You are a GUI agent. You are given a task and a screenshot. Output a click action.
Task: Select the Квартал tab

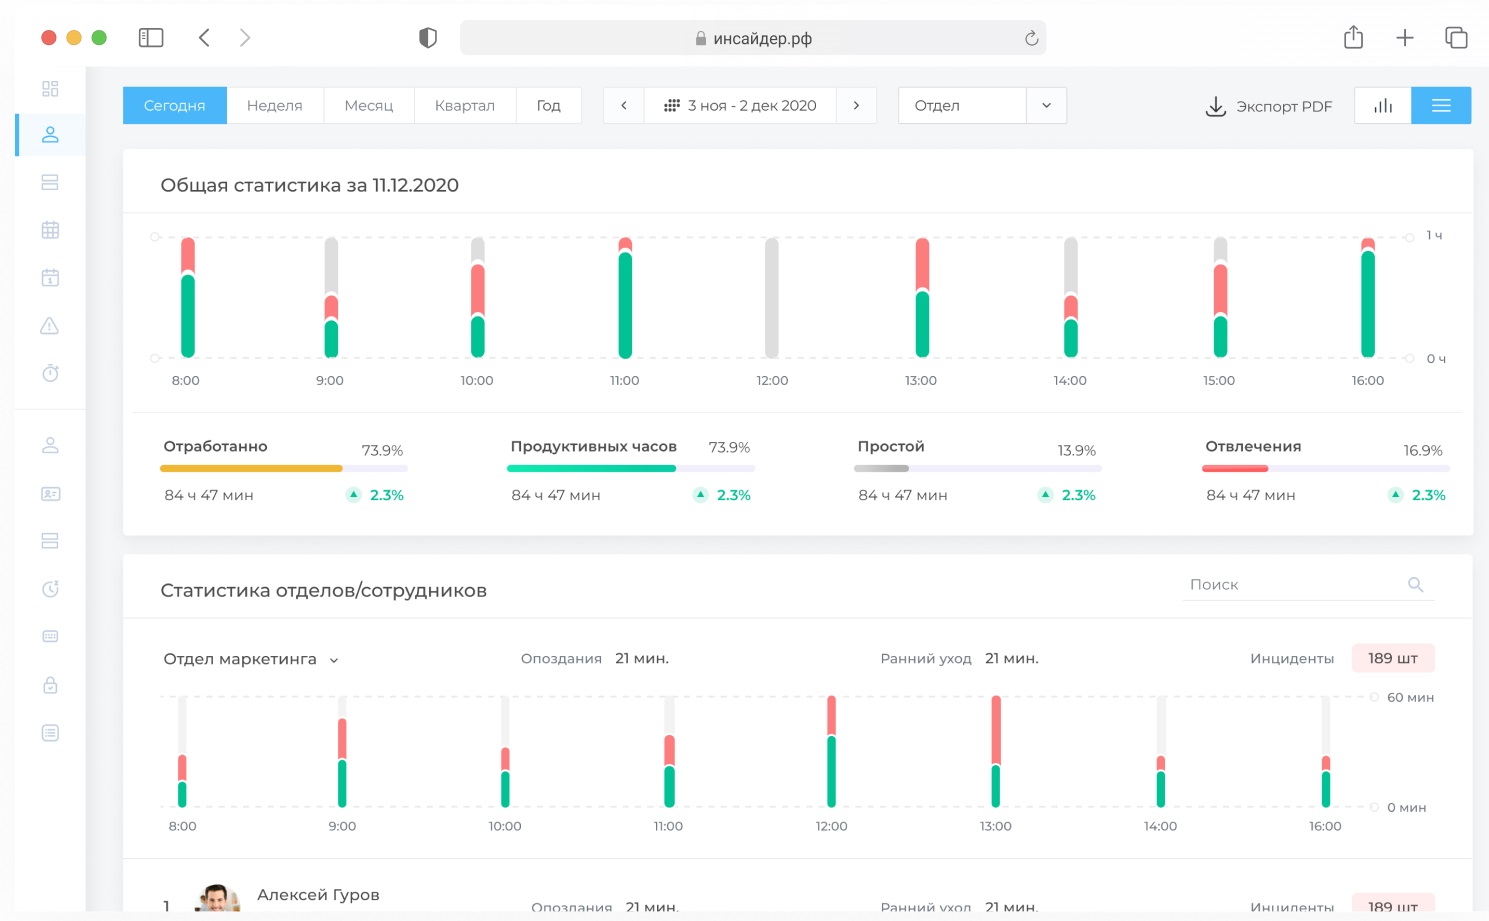(x=465, y=106)
